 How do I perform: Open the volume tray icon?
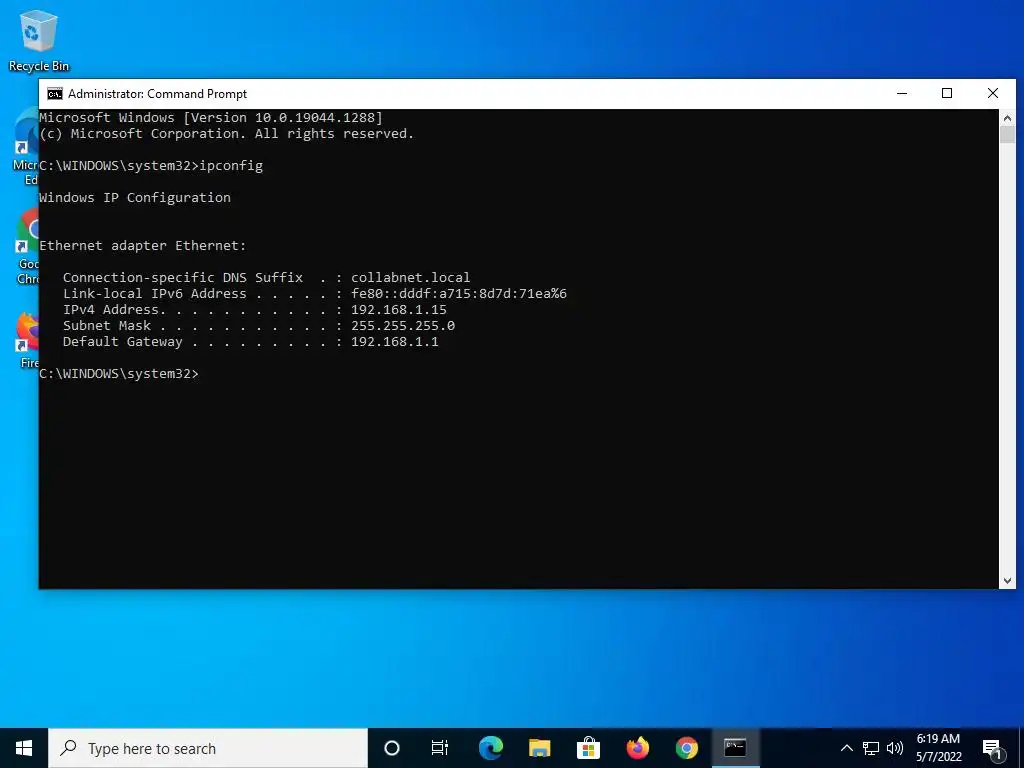[x=895, y=748]
